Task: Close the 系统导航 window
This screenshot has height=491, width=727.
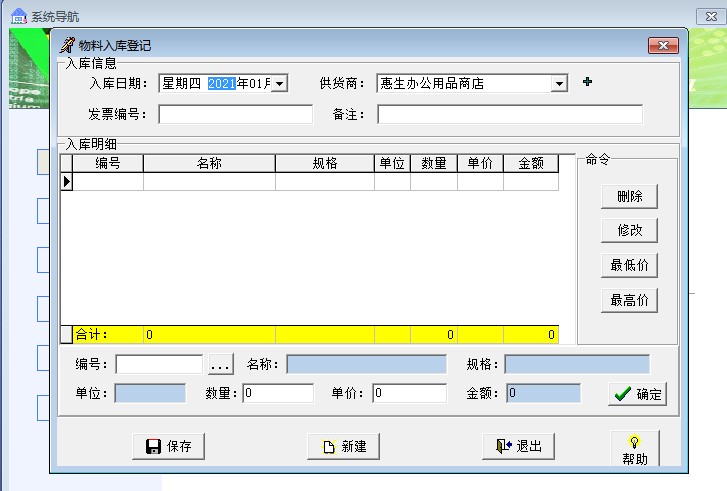Action: pyautogui.click(x=711, y=17)
